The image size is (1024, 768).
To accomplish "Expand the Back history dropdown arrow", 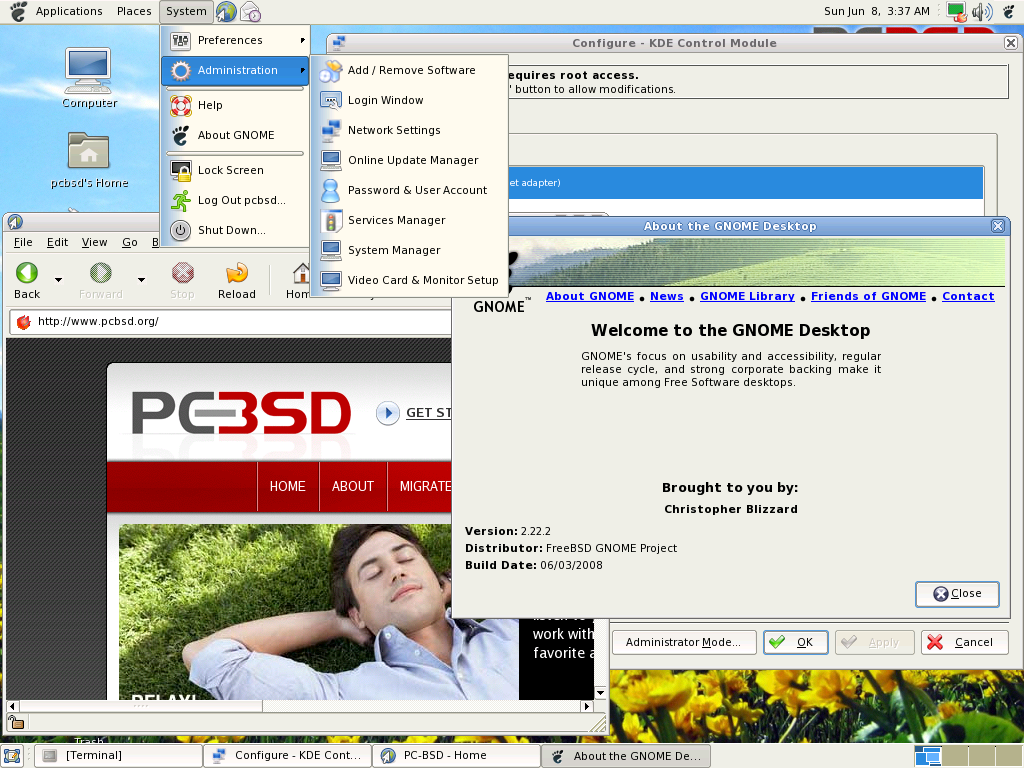I will point(58,280).
